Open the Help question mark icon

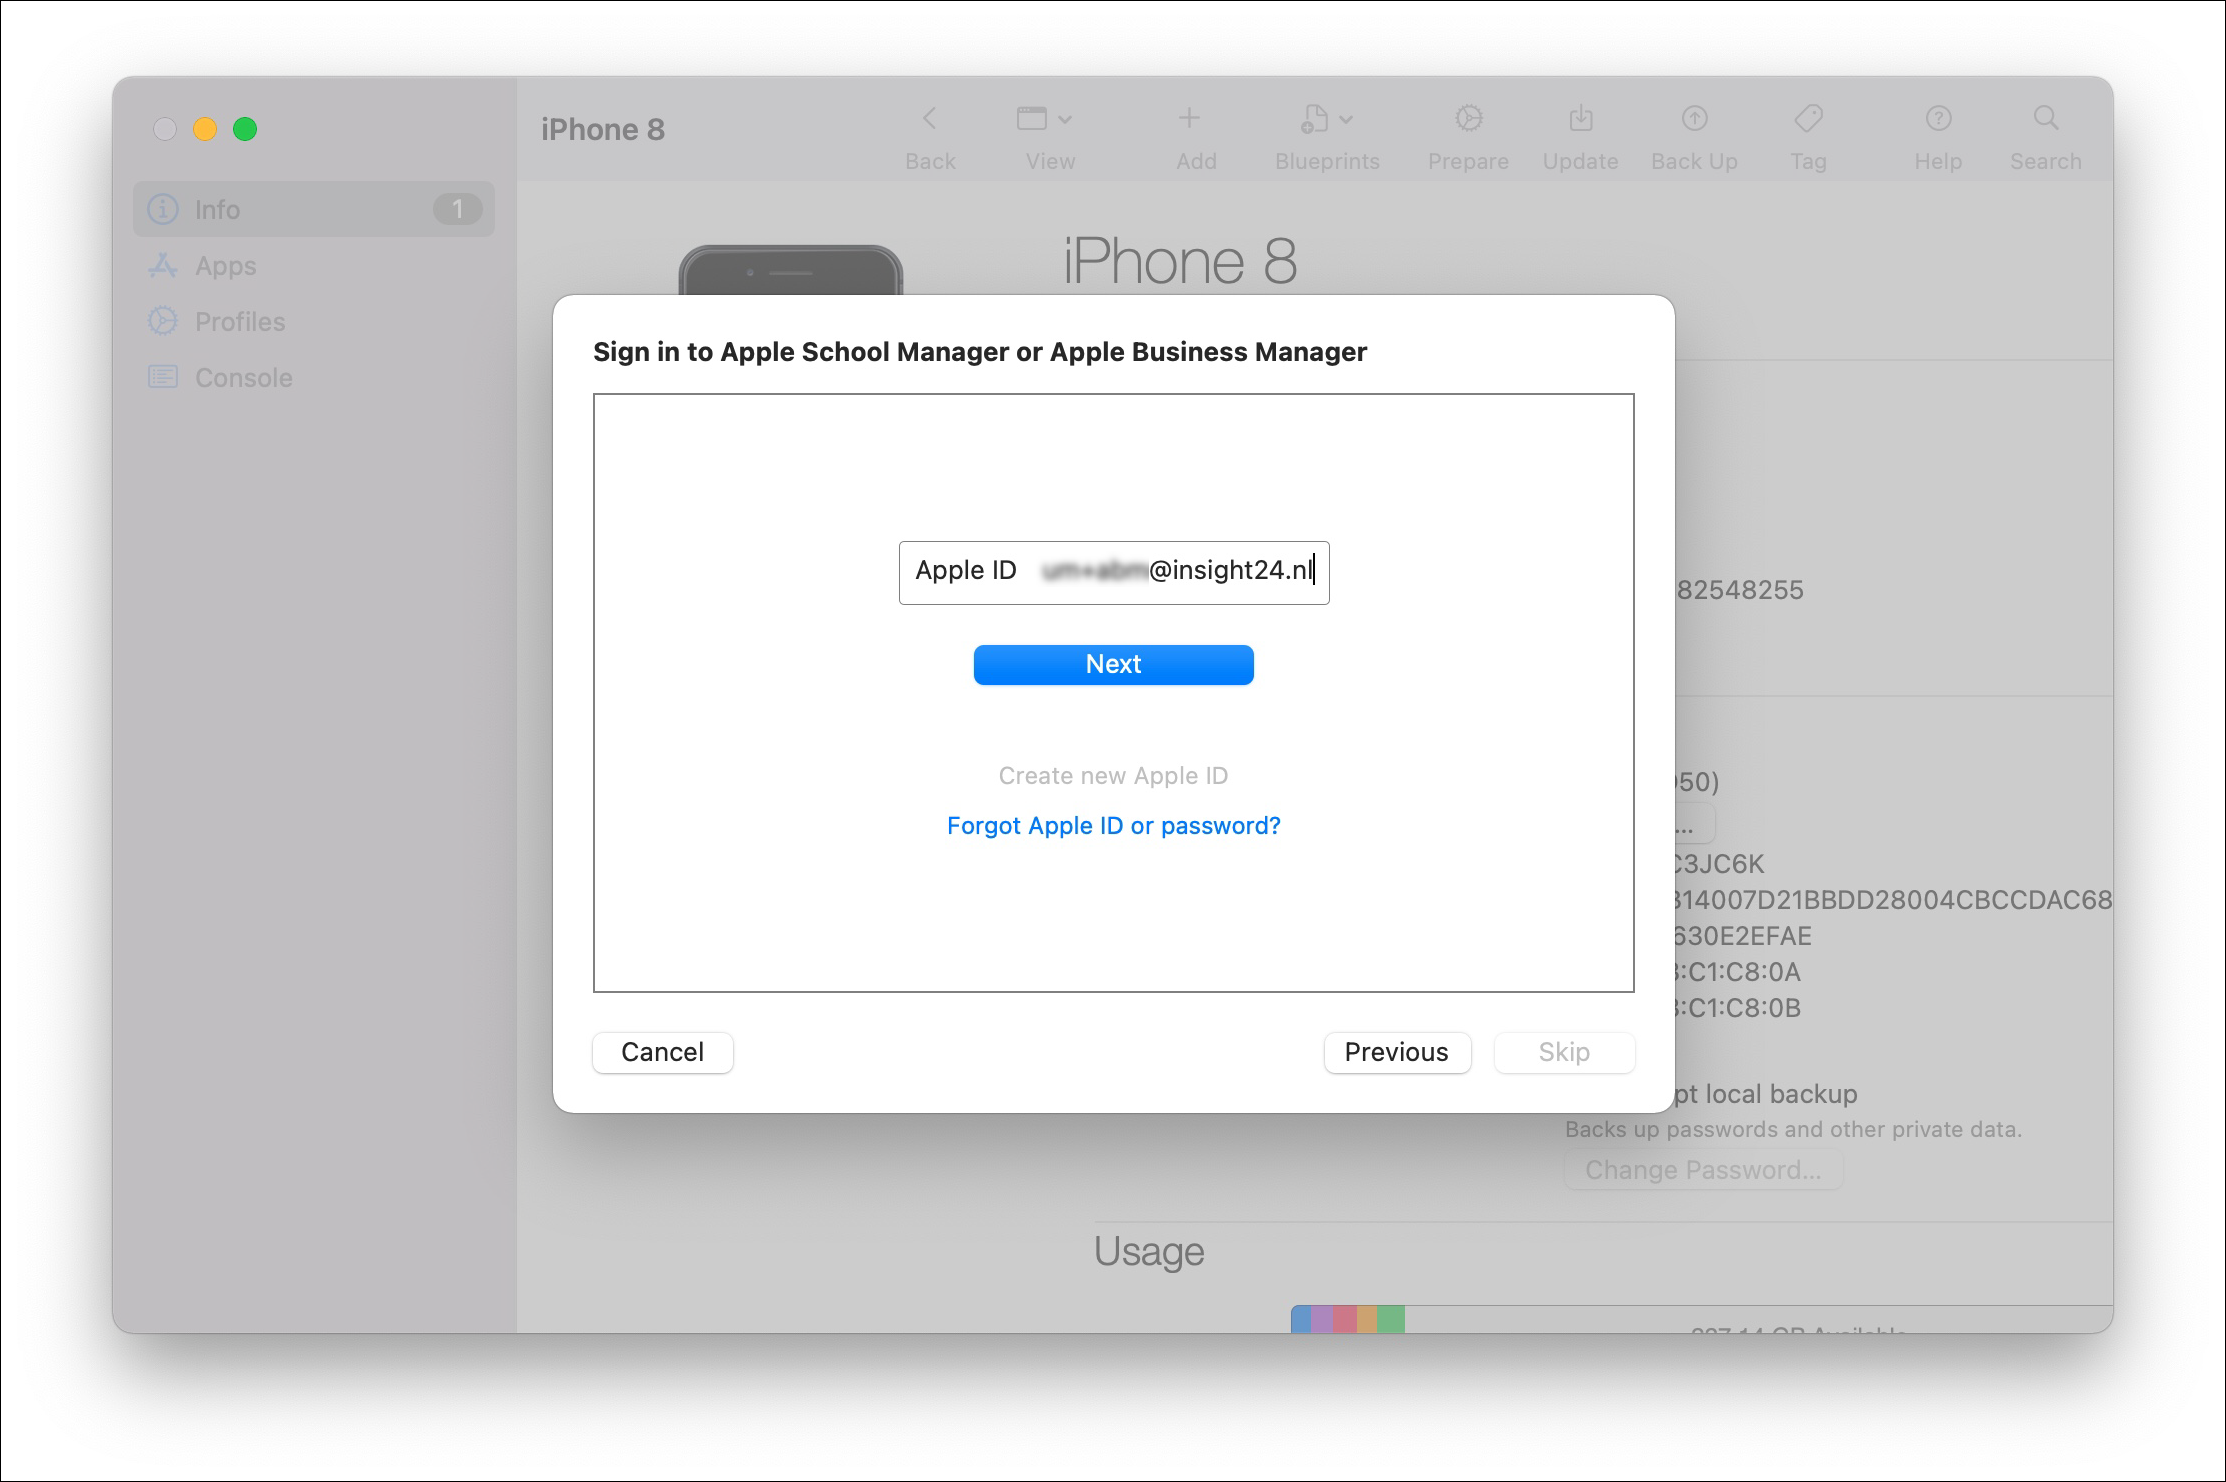coord(1938,119)
